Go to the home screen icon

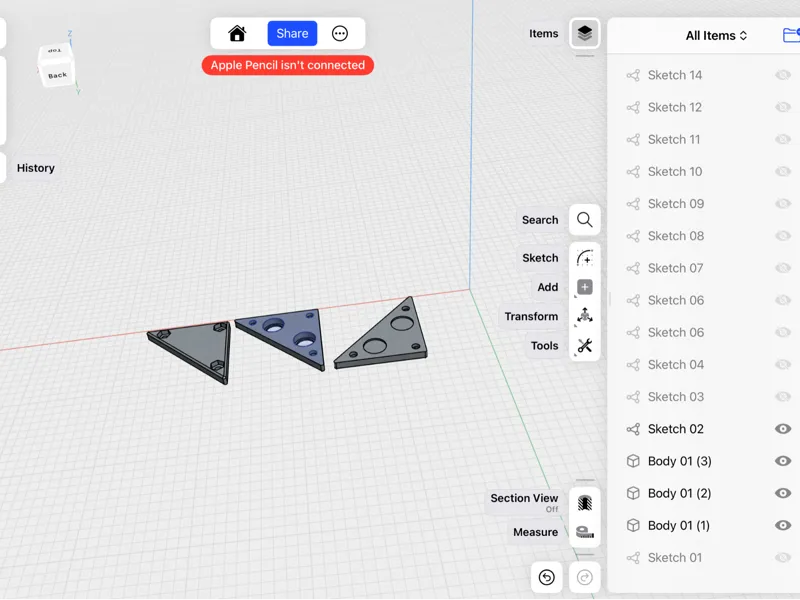click(237, 34)
